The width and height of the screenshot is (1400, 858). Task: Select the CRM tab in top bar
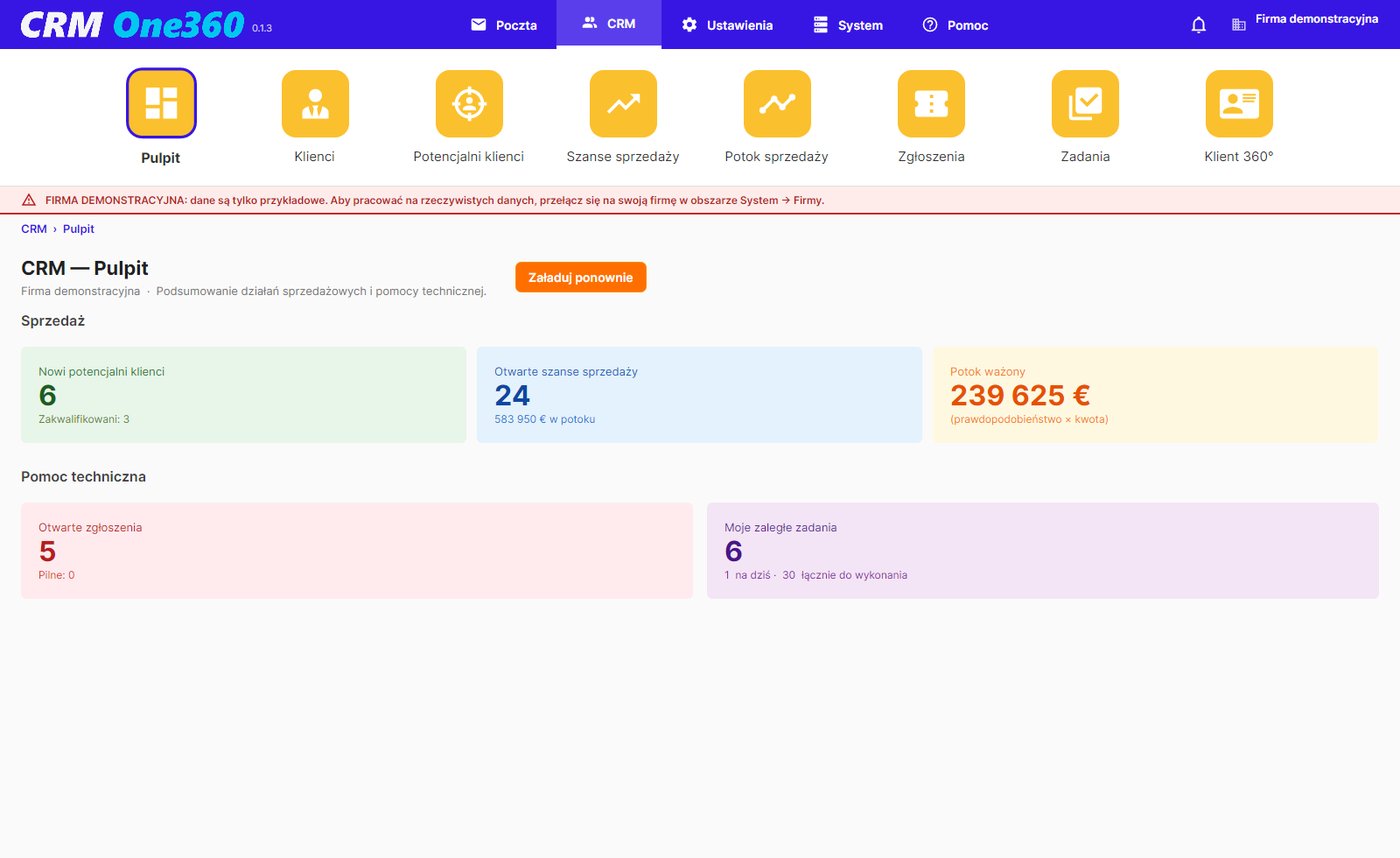pyautogui.click(x=609, y=24)
